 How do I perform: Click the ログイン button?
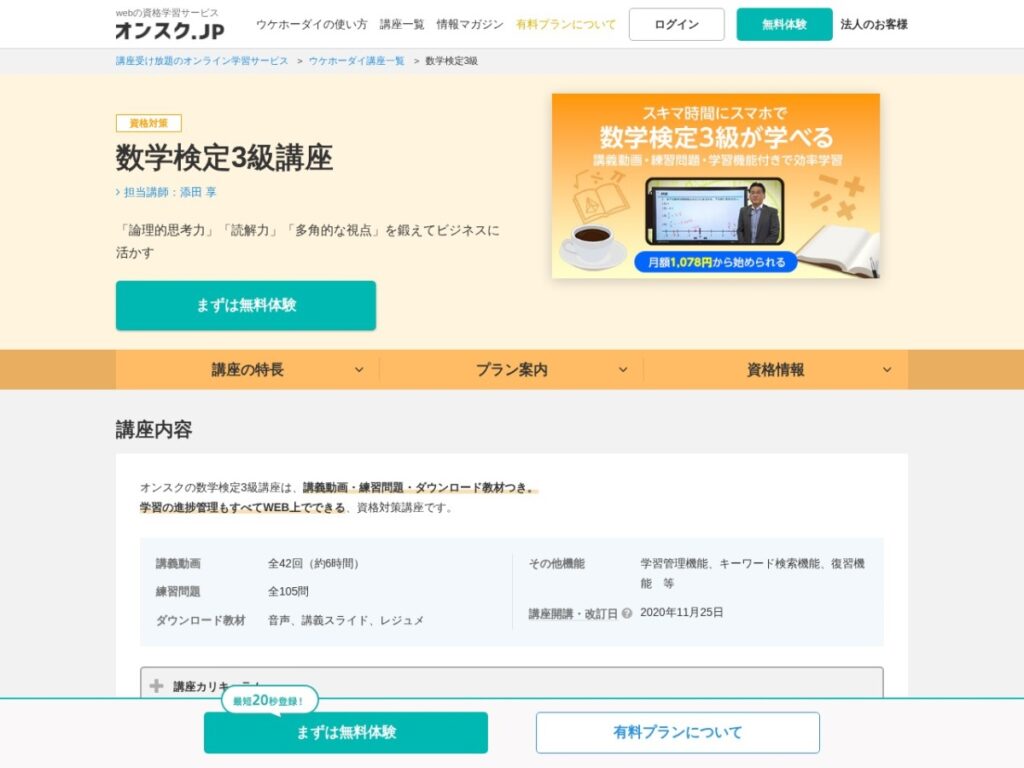point(677,24)
